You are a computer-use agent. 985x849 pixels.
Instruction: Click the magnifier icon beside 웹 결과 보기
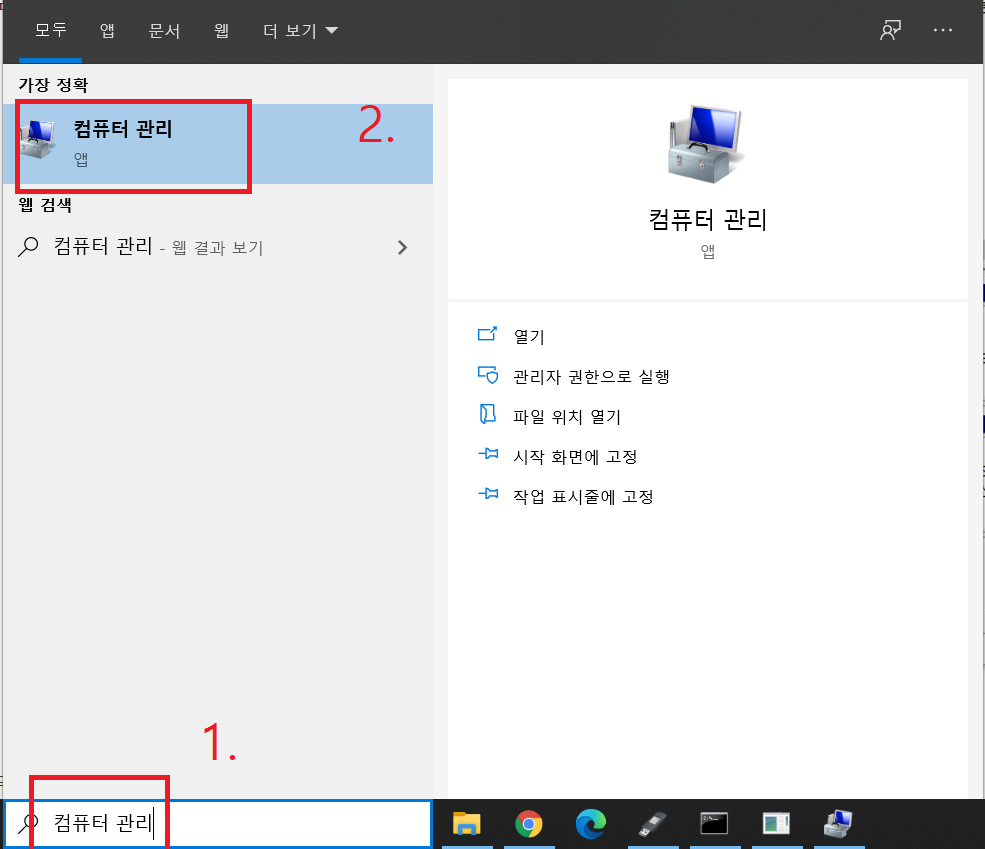28,247
